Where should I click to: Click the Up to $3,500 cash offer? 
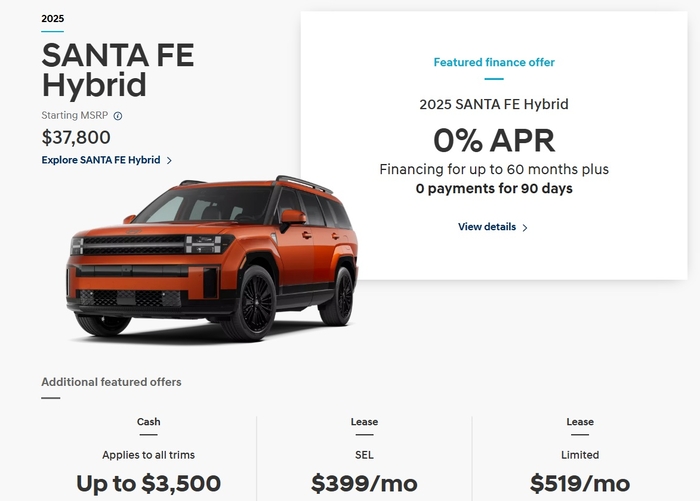pyautogui.click(x=149, y=483)
